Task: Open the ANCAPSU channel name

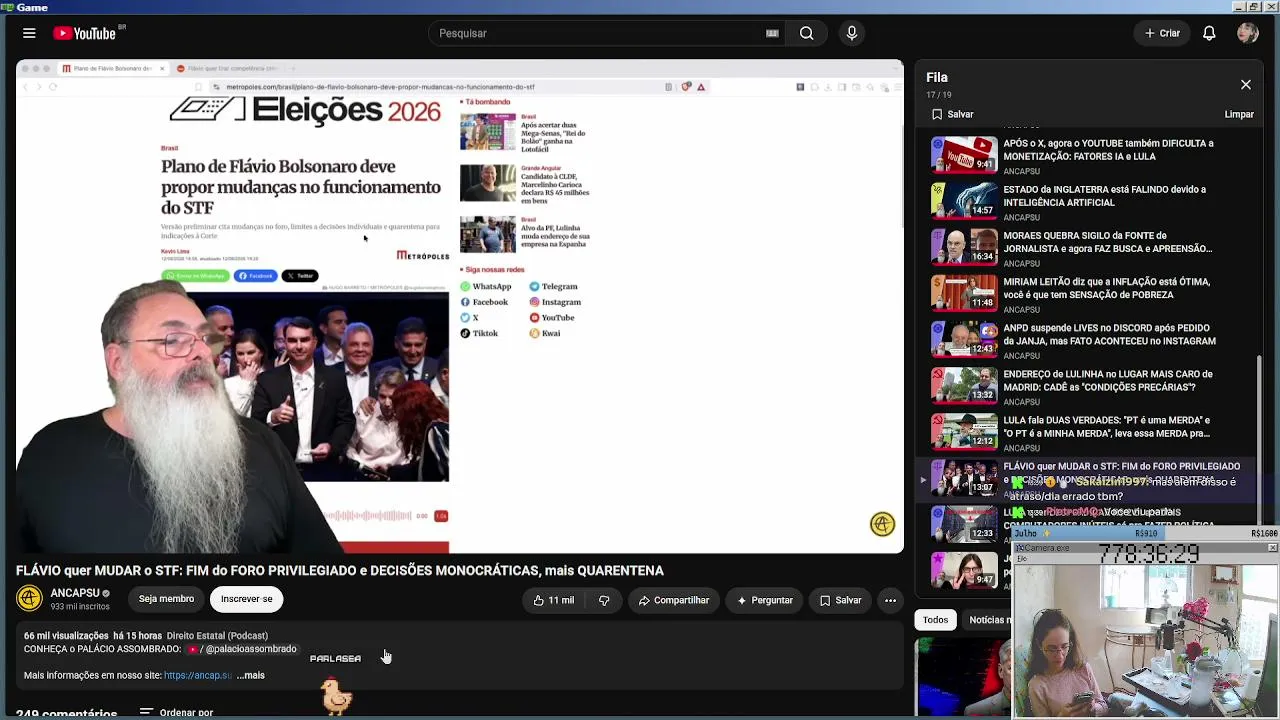Action: click(x=75, y=593)
